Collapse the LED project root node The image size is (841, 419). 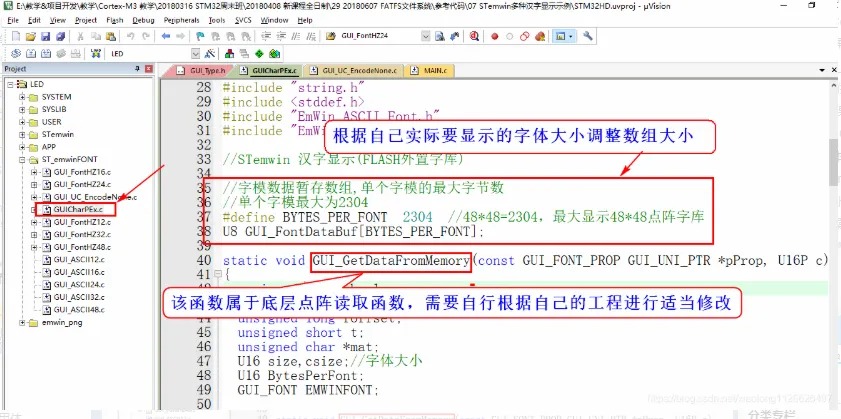click(10, 84)
